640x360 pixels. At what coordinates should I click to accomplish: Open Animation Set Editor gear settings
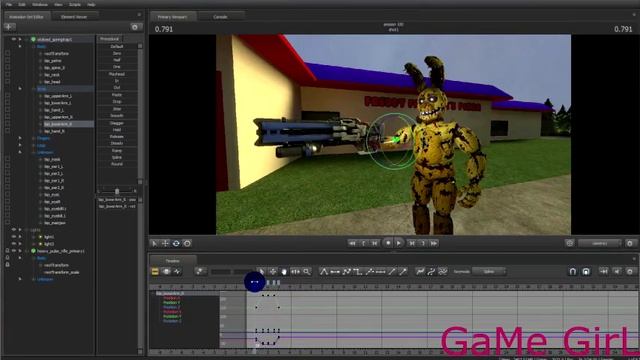click(135, 27)
